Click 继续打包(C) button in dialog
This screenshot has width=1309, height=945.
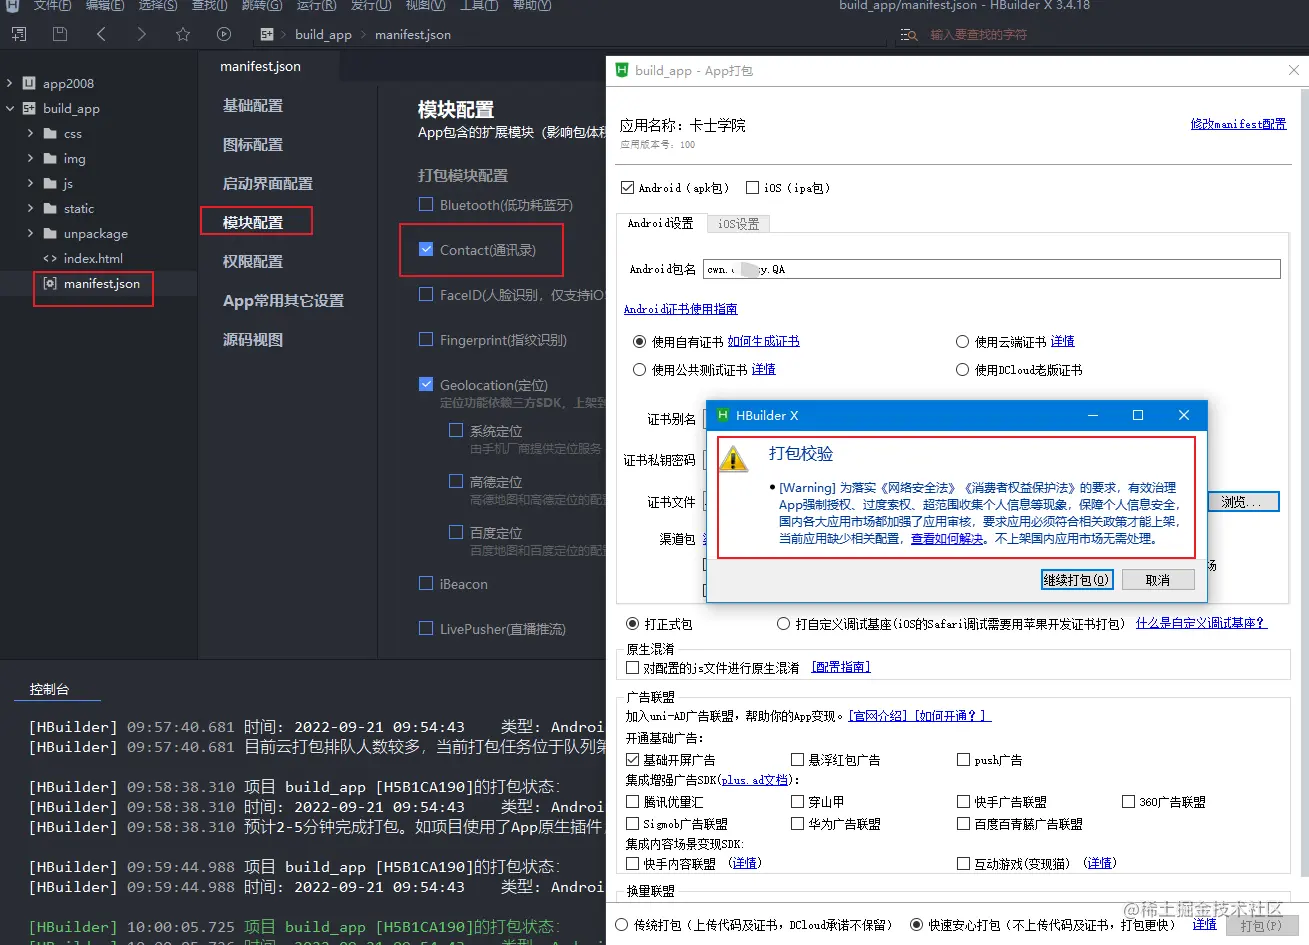(x=1076, y=580)
